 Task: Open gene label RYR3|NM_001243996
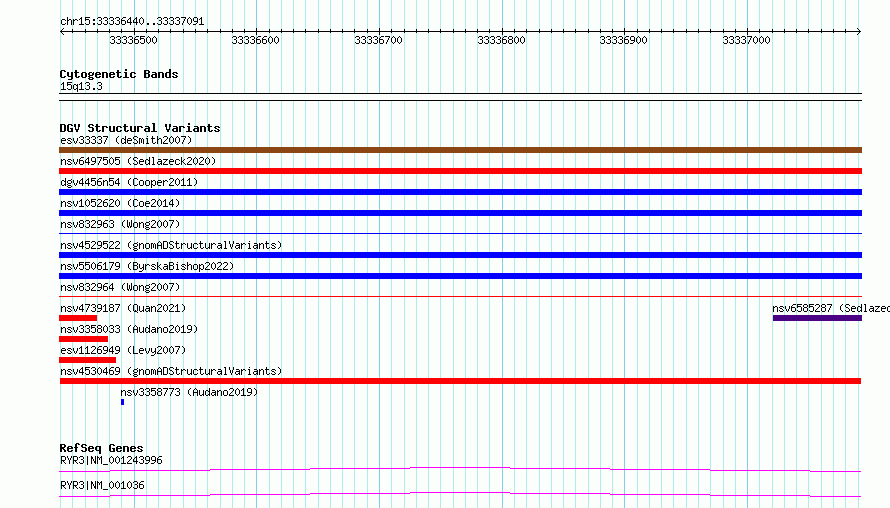111,460
